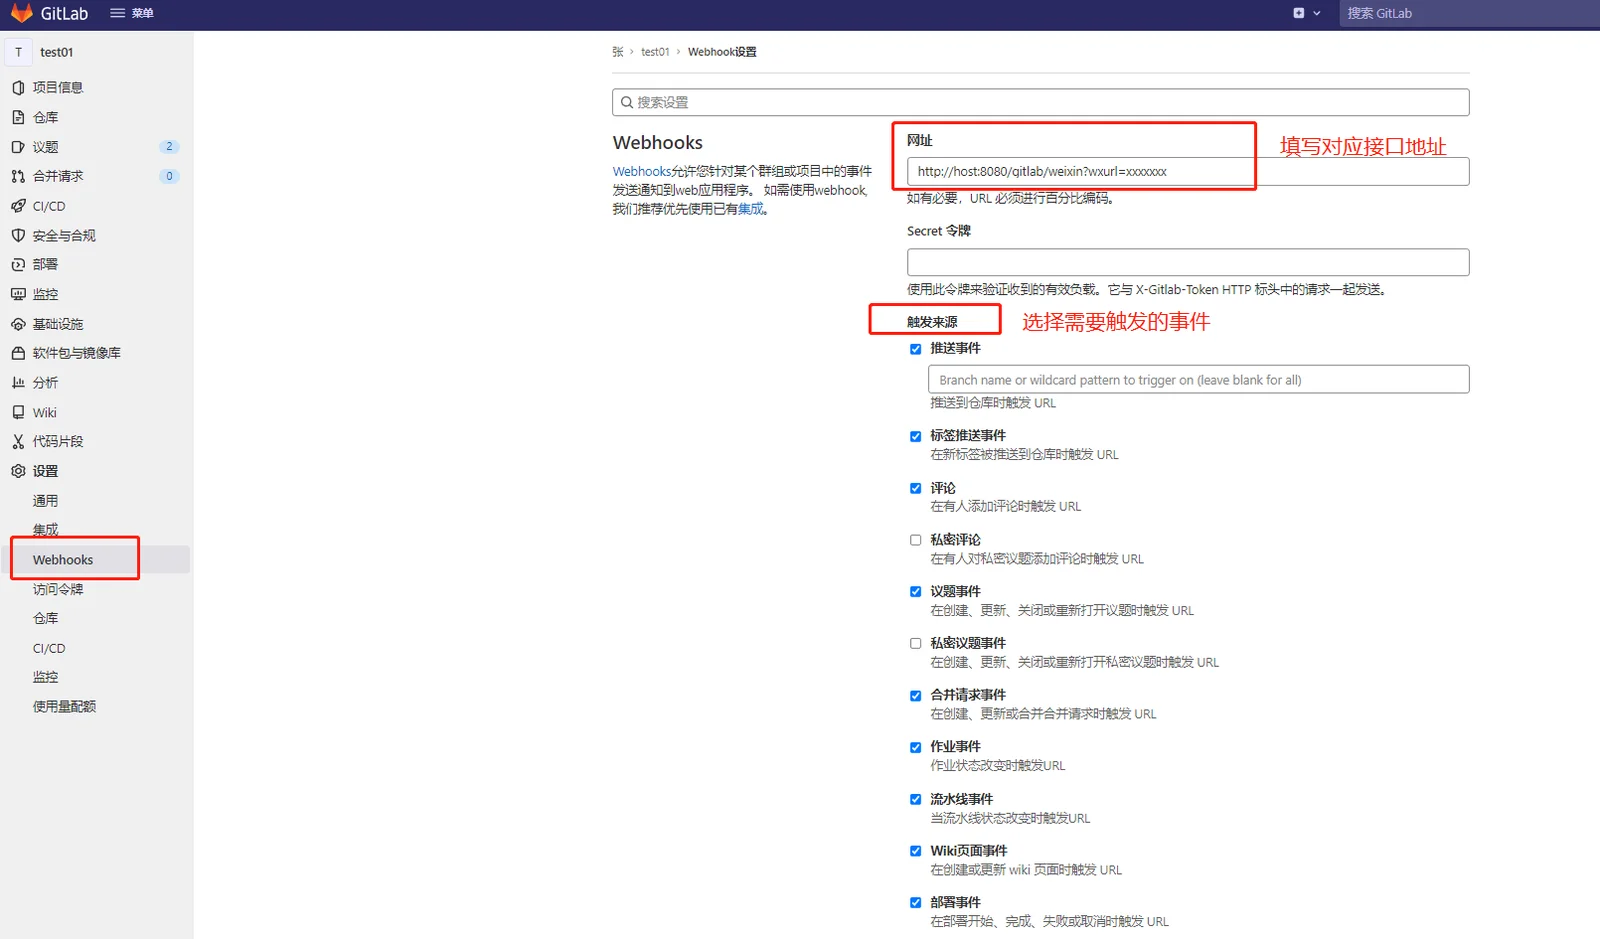Select Webhooks in settings submenu

coord(63,560)
